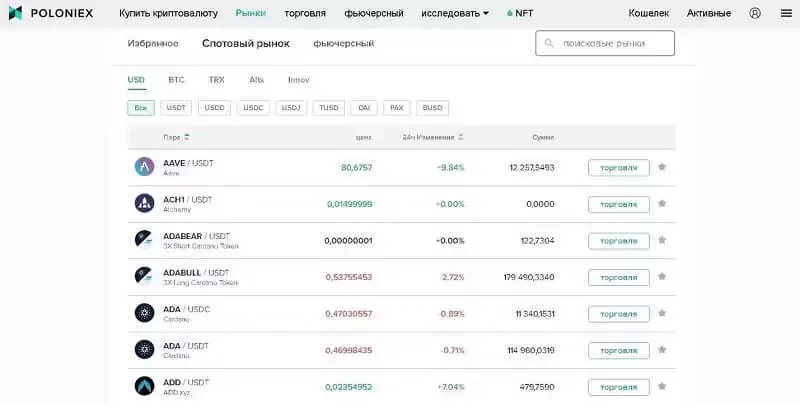Open the user account profile icon
This screenshot has height=404, width=800.
(755, 13)
